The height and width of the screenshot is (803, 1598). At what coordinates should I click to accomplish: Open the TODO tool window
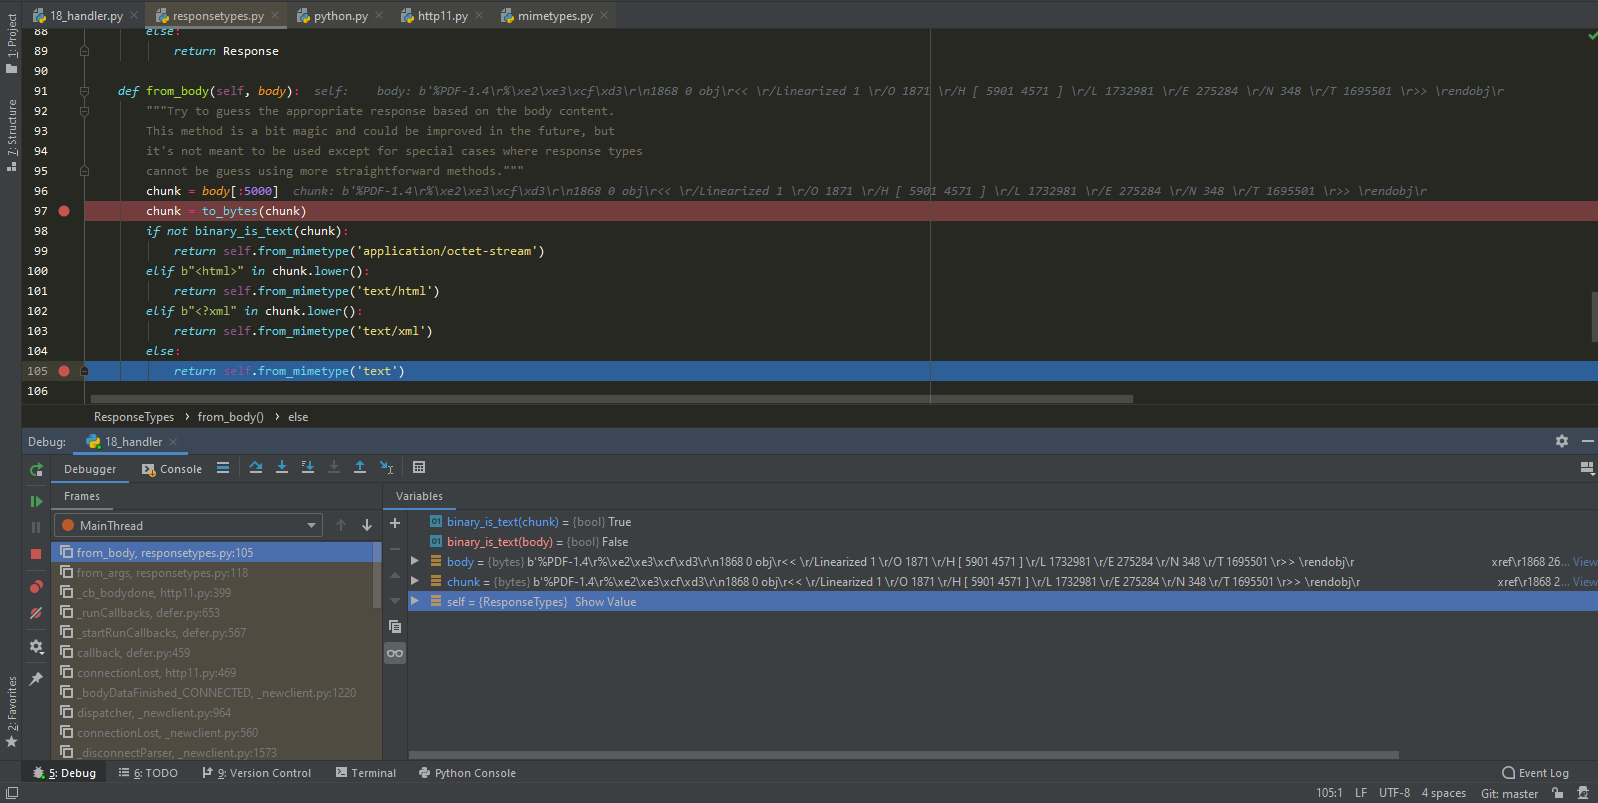point(148,773)
